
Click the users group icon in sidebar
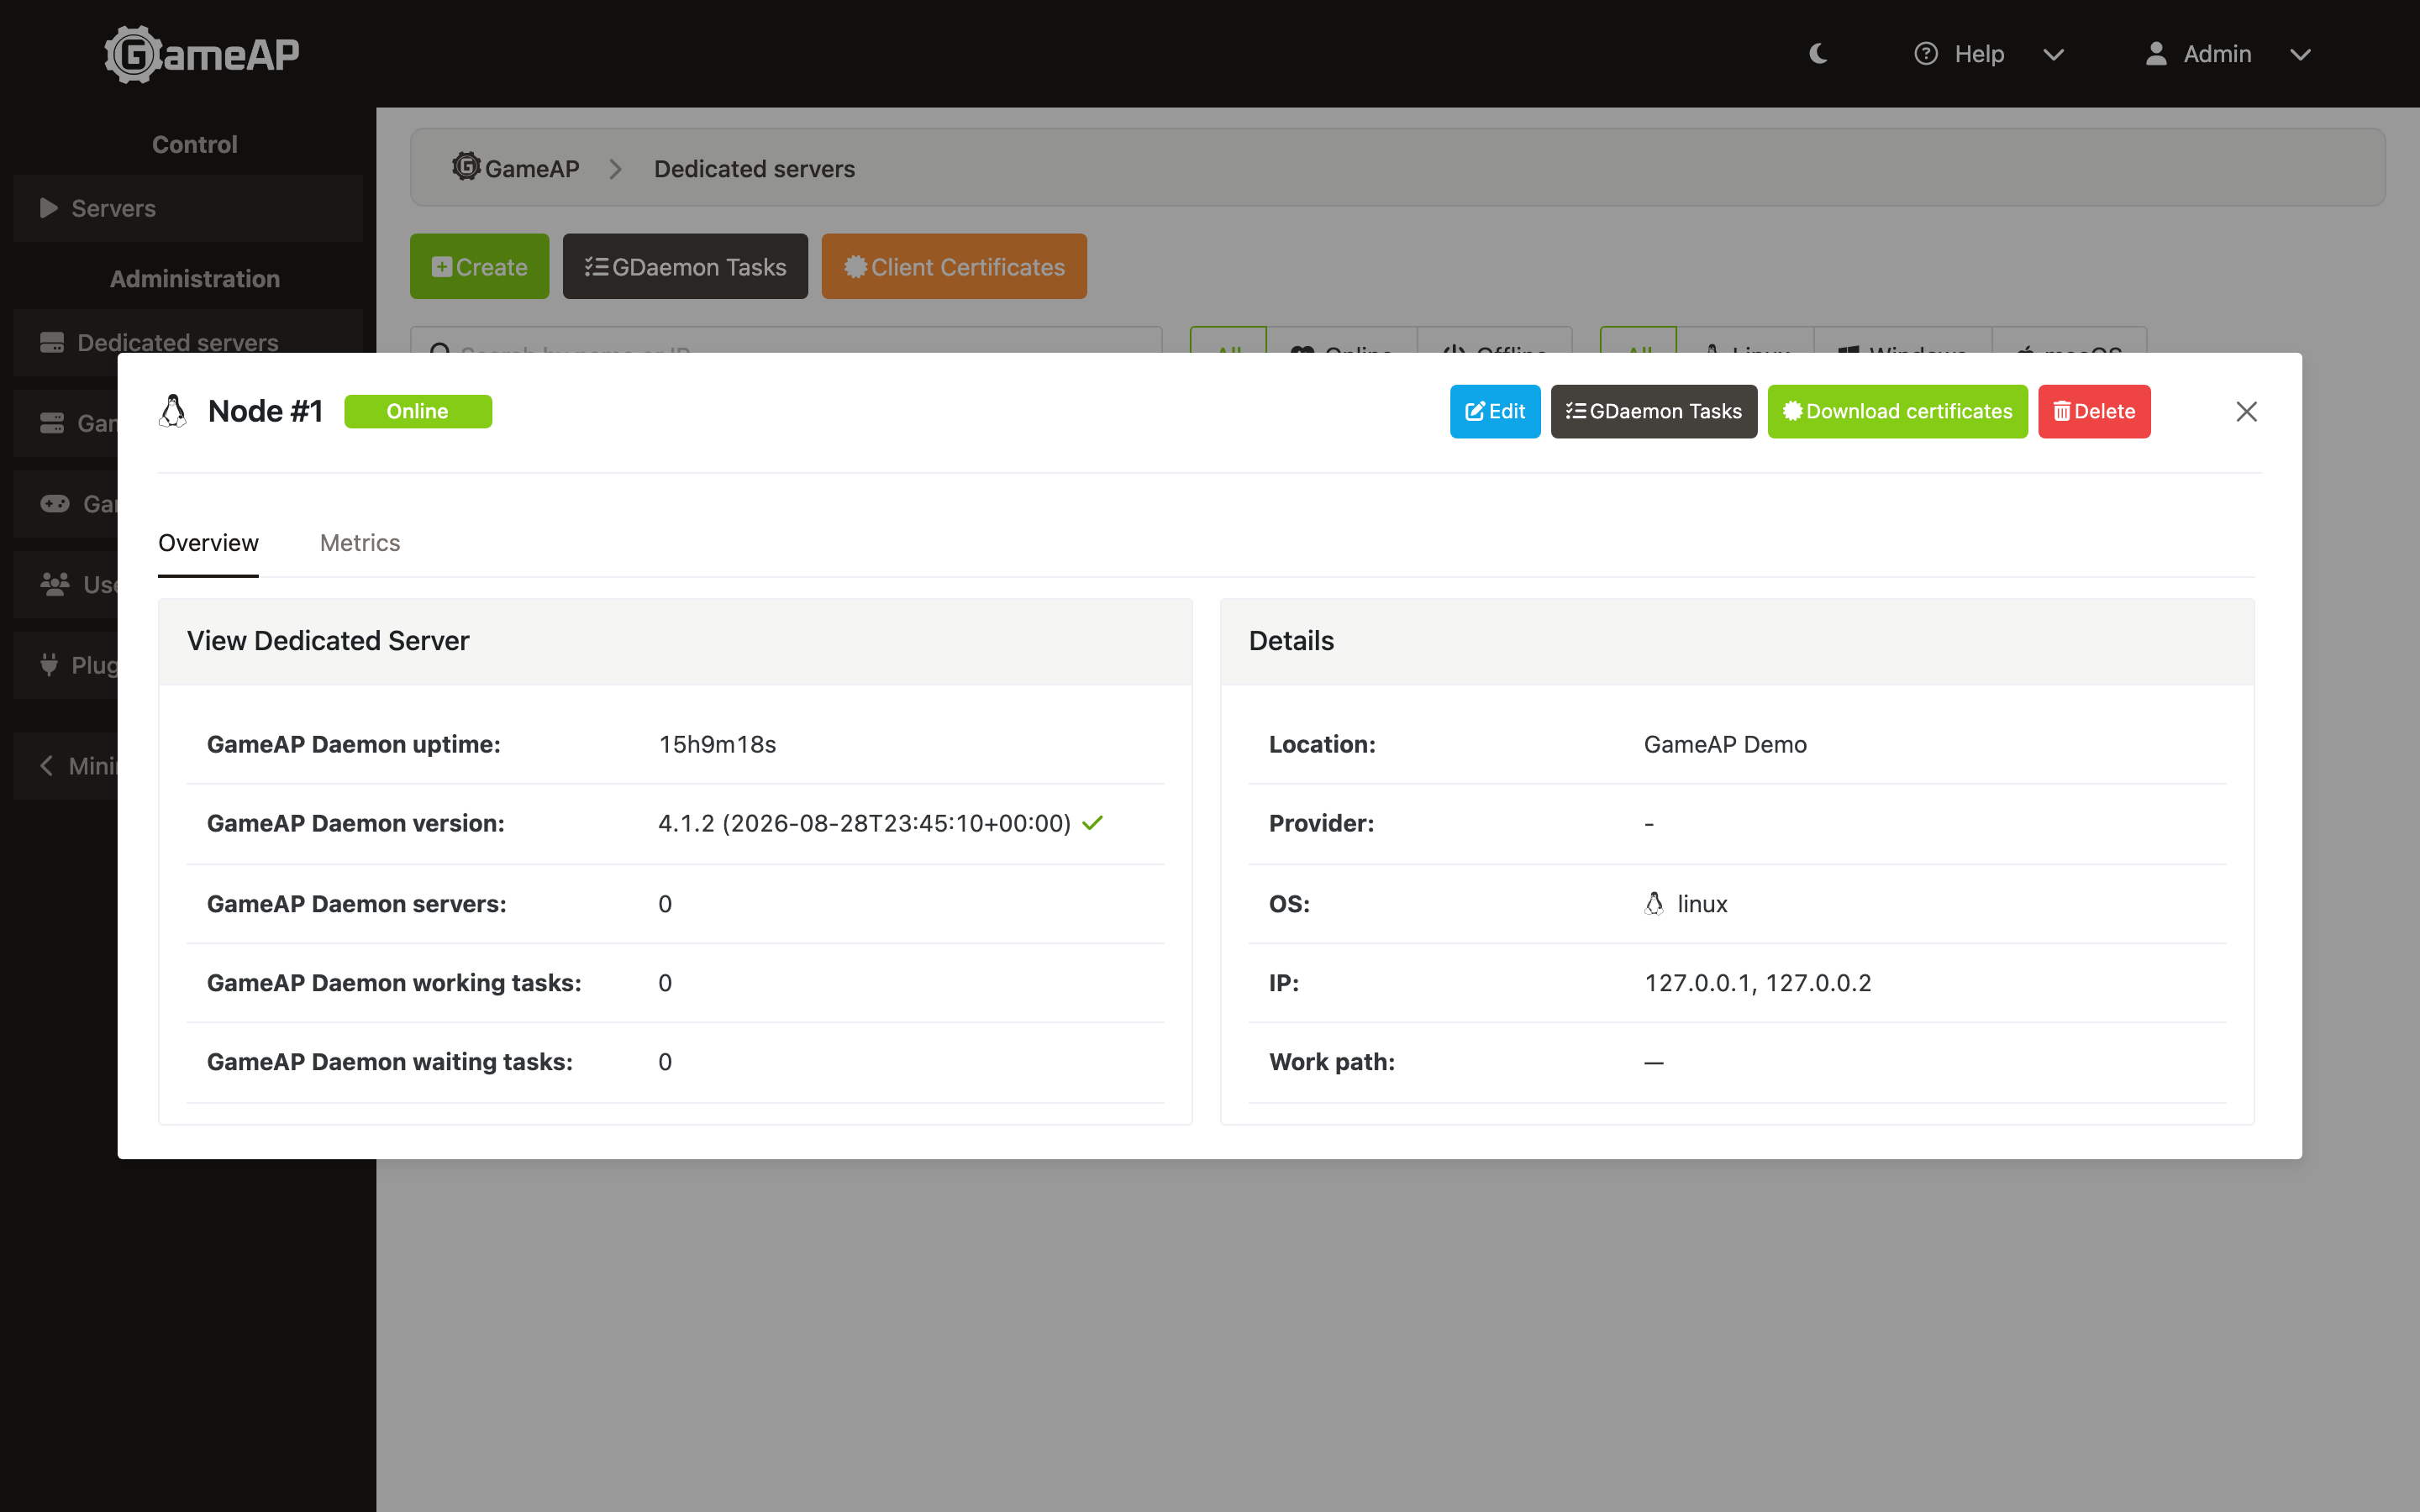(x=55, y=584)
